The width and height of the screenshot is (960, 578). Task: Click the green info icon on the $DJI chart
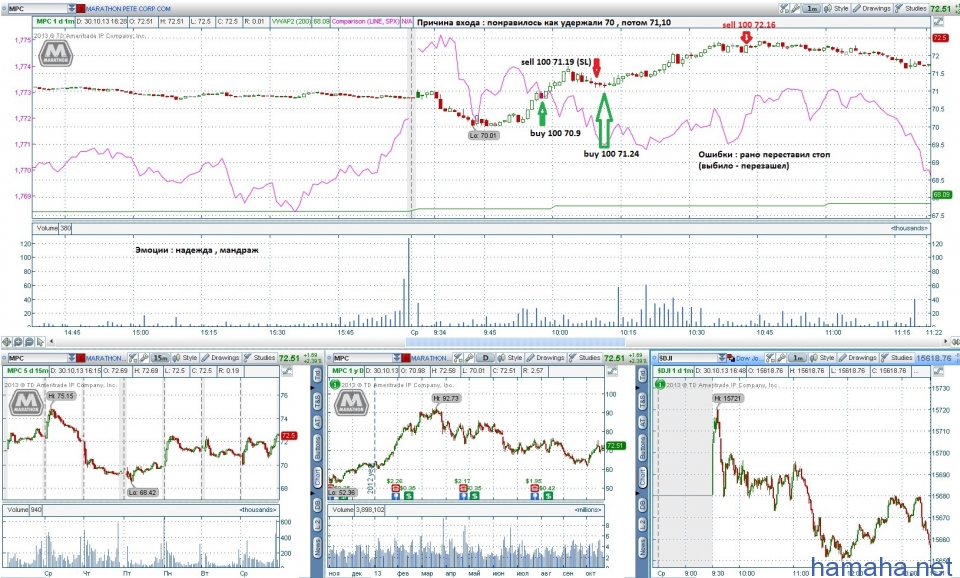click(660, 385)
